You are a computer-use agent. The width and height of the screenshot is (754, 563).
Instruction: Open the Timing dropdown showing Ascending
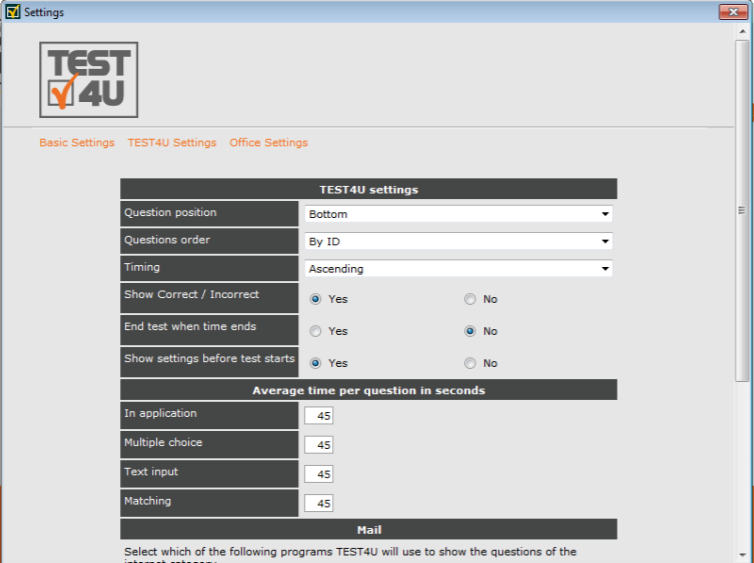[x=458, y=269]
